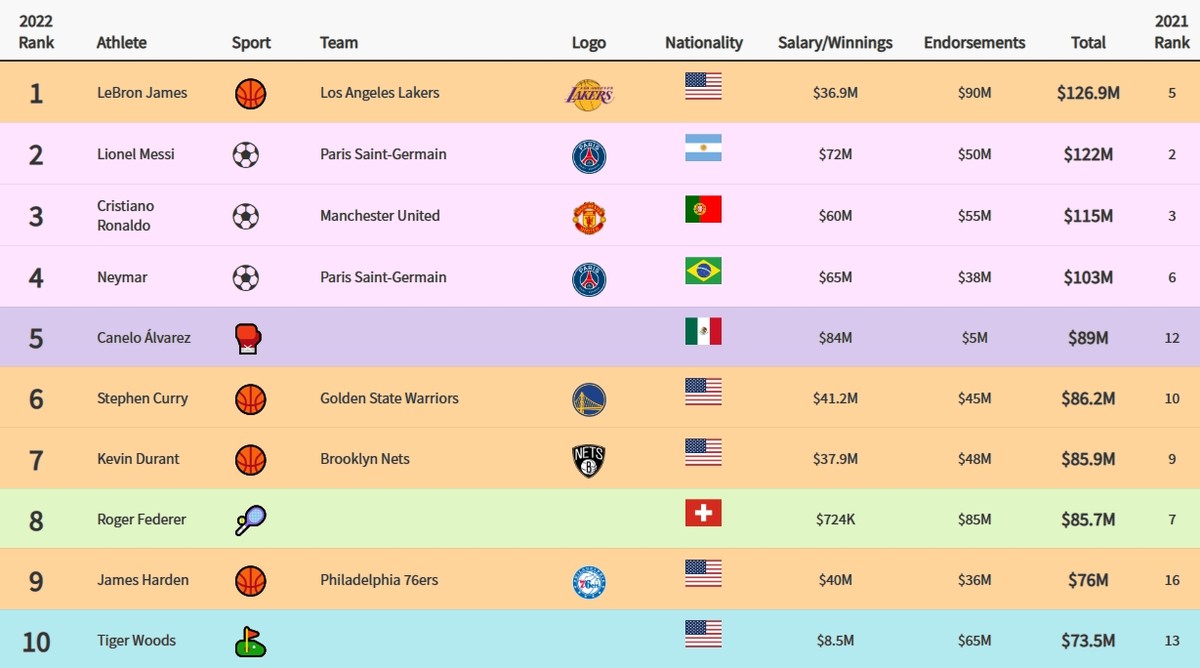Viewport: 1200px width, 668px height.
Task: Click the Los Angeles Lakers logo
Action: [589, 94]
